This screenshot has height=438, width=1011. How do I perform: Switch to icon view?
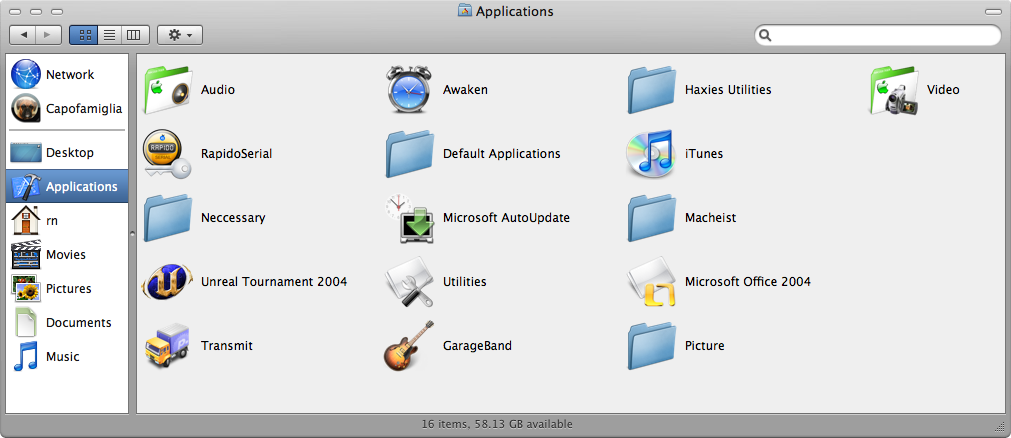tap(83, 35)
